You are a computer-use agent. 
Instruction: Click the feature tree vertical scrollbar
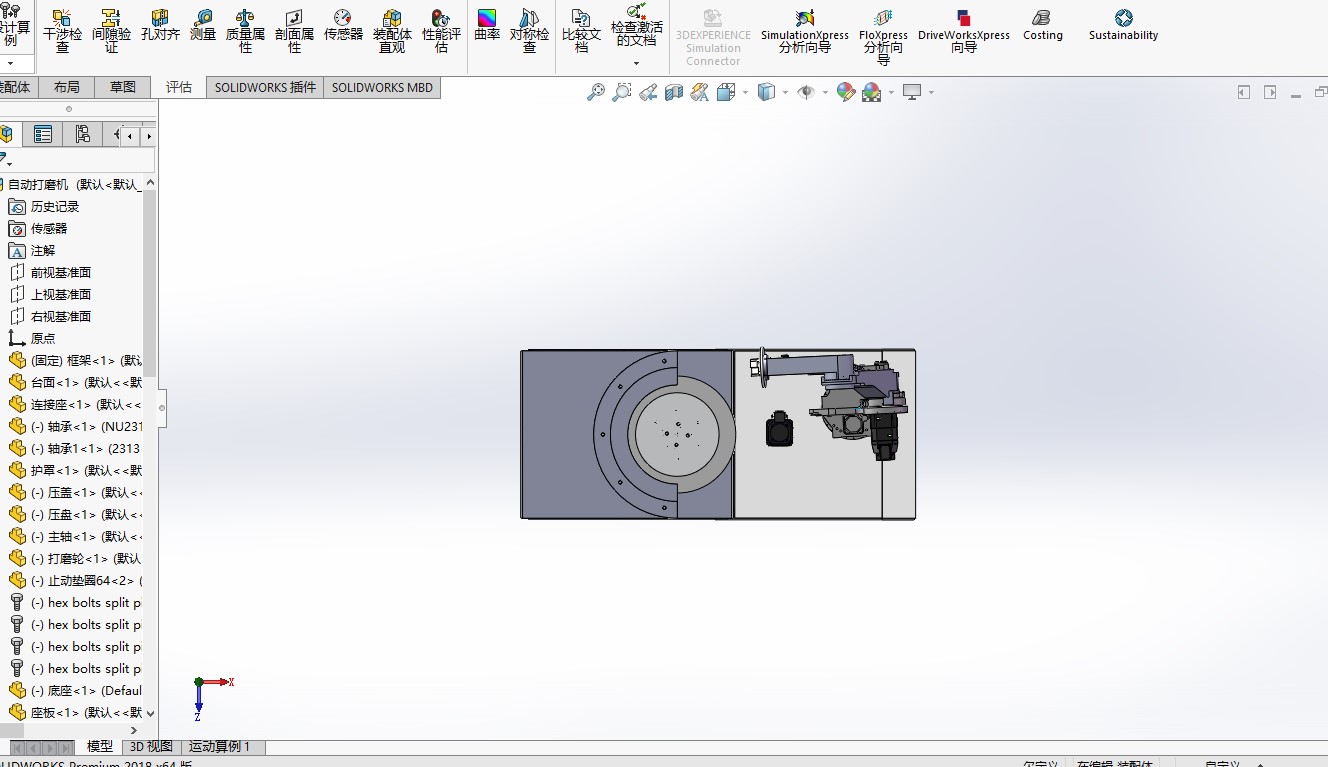tap(150, 285)
